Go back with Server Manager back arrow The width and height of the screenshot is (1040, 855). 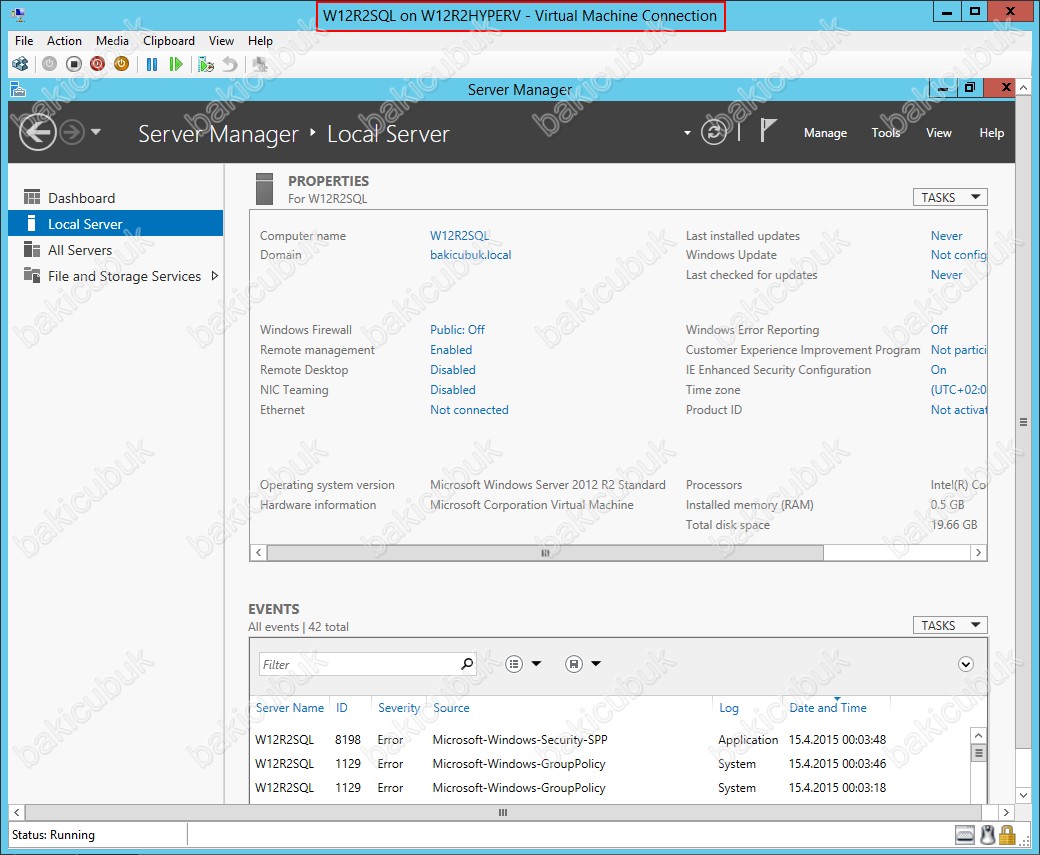click(x=37, y=132)
